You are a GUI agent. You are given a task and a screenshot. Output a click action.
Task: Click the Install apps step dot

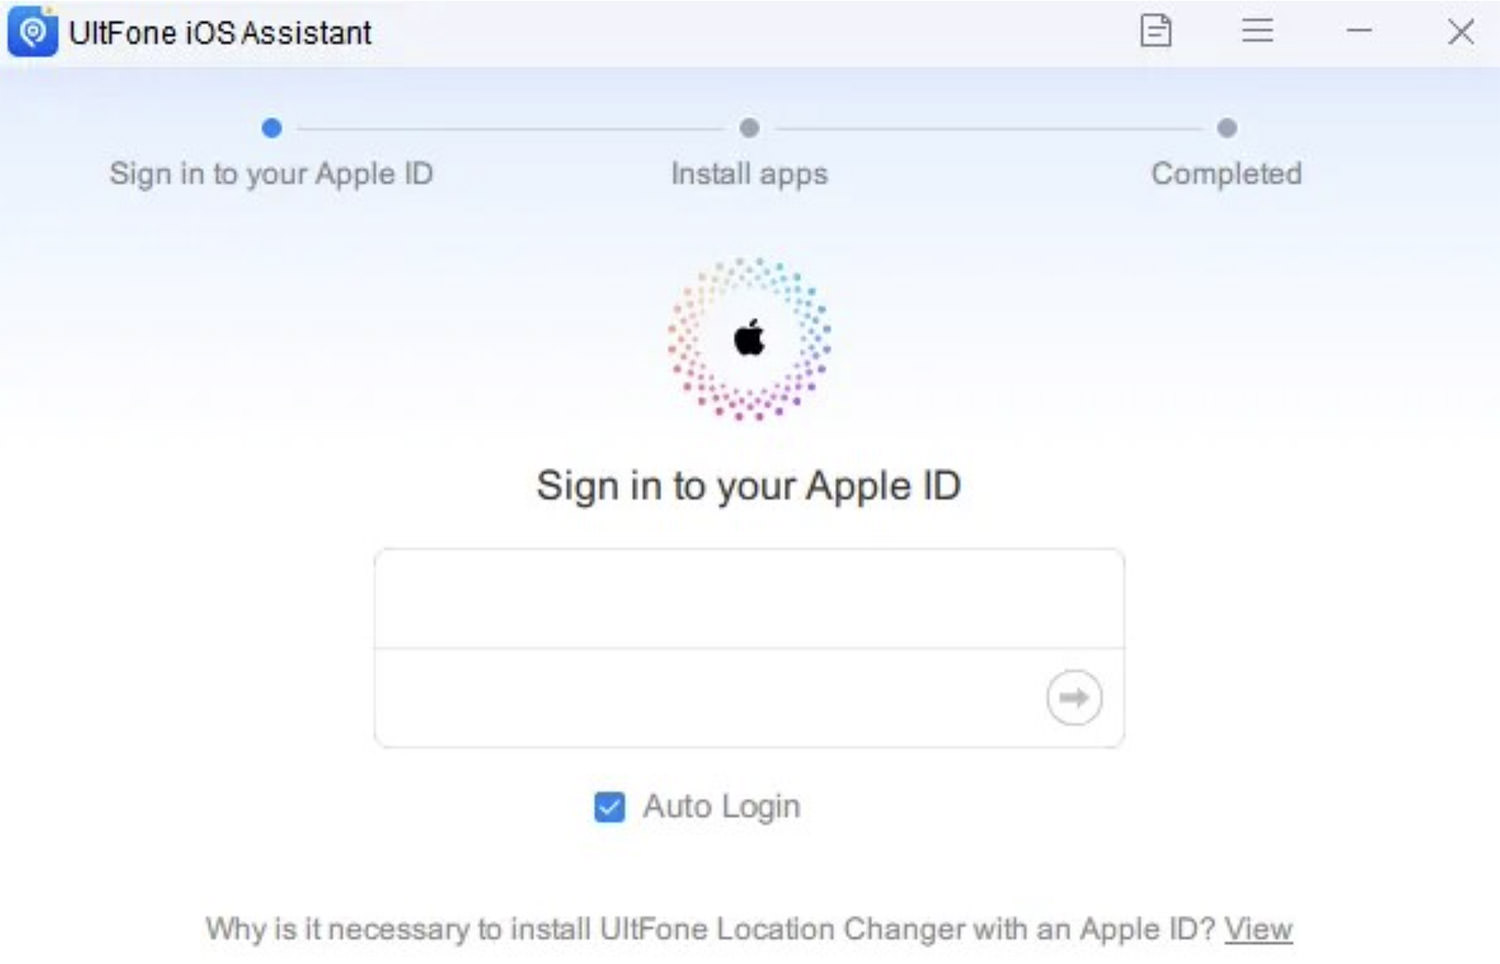click(x=749, y=128)
